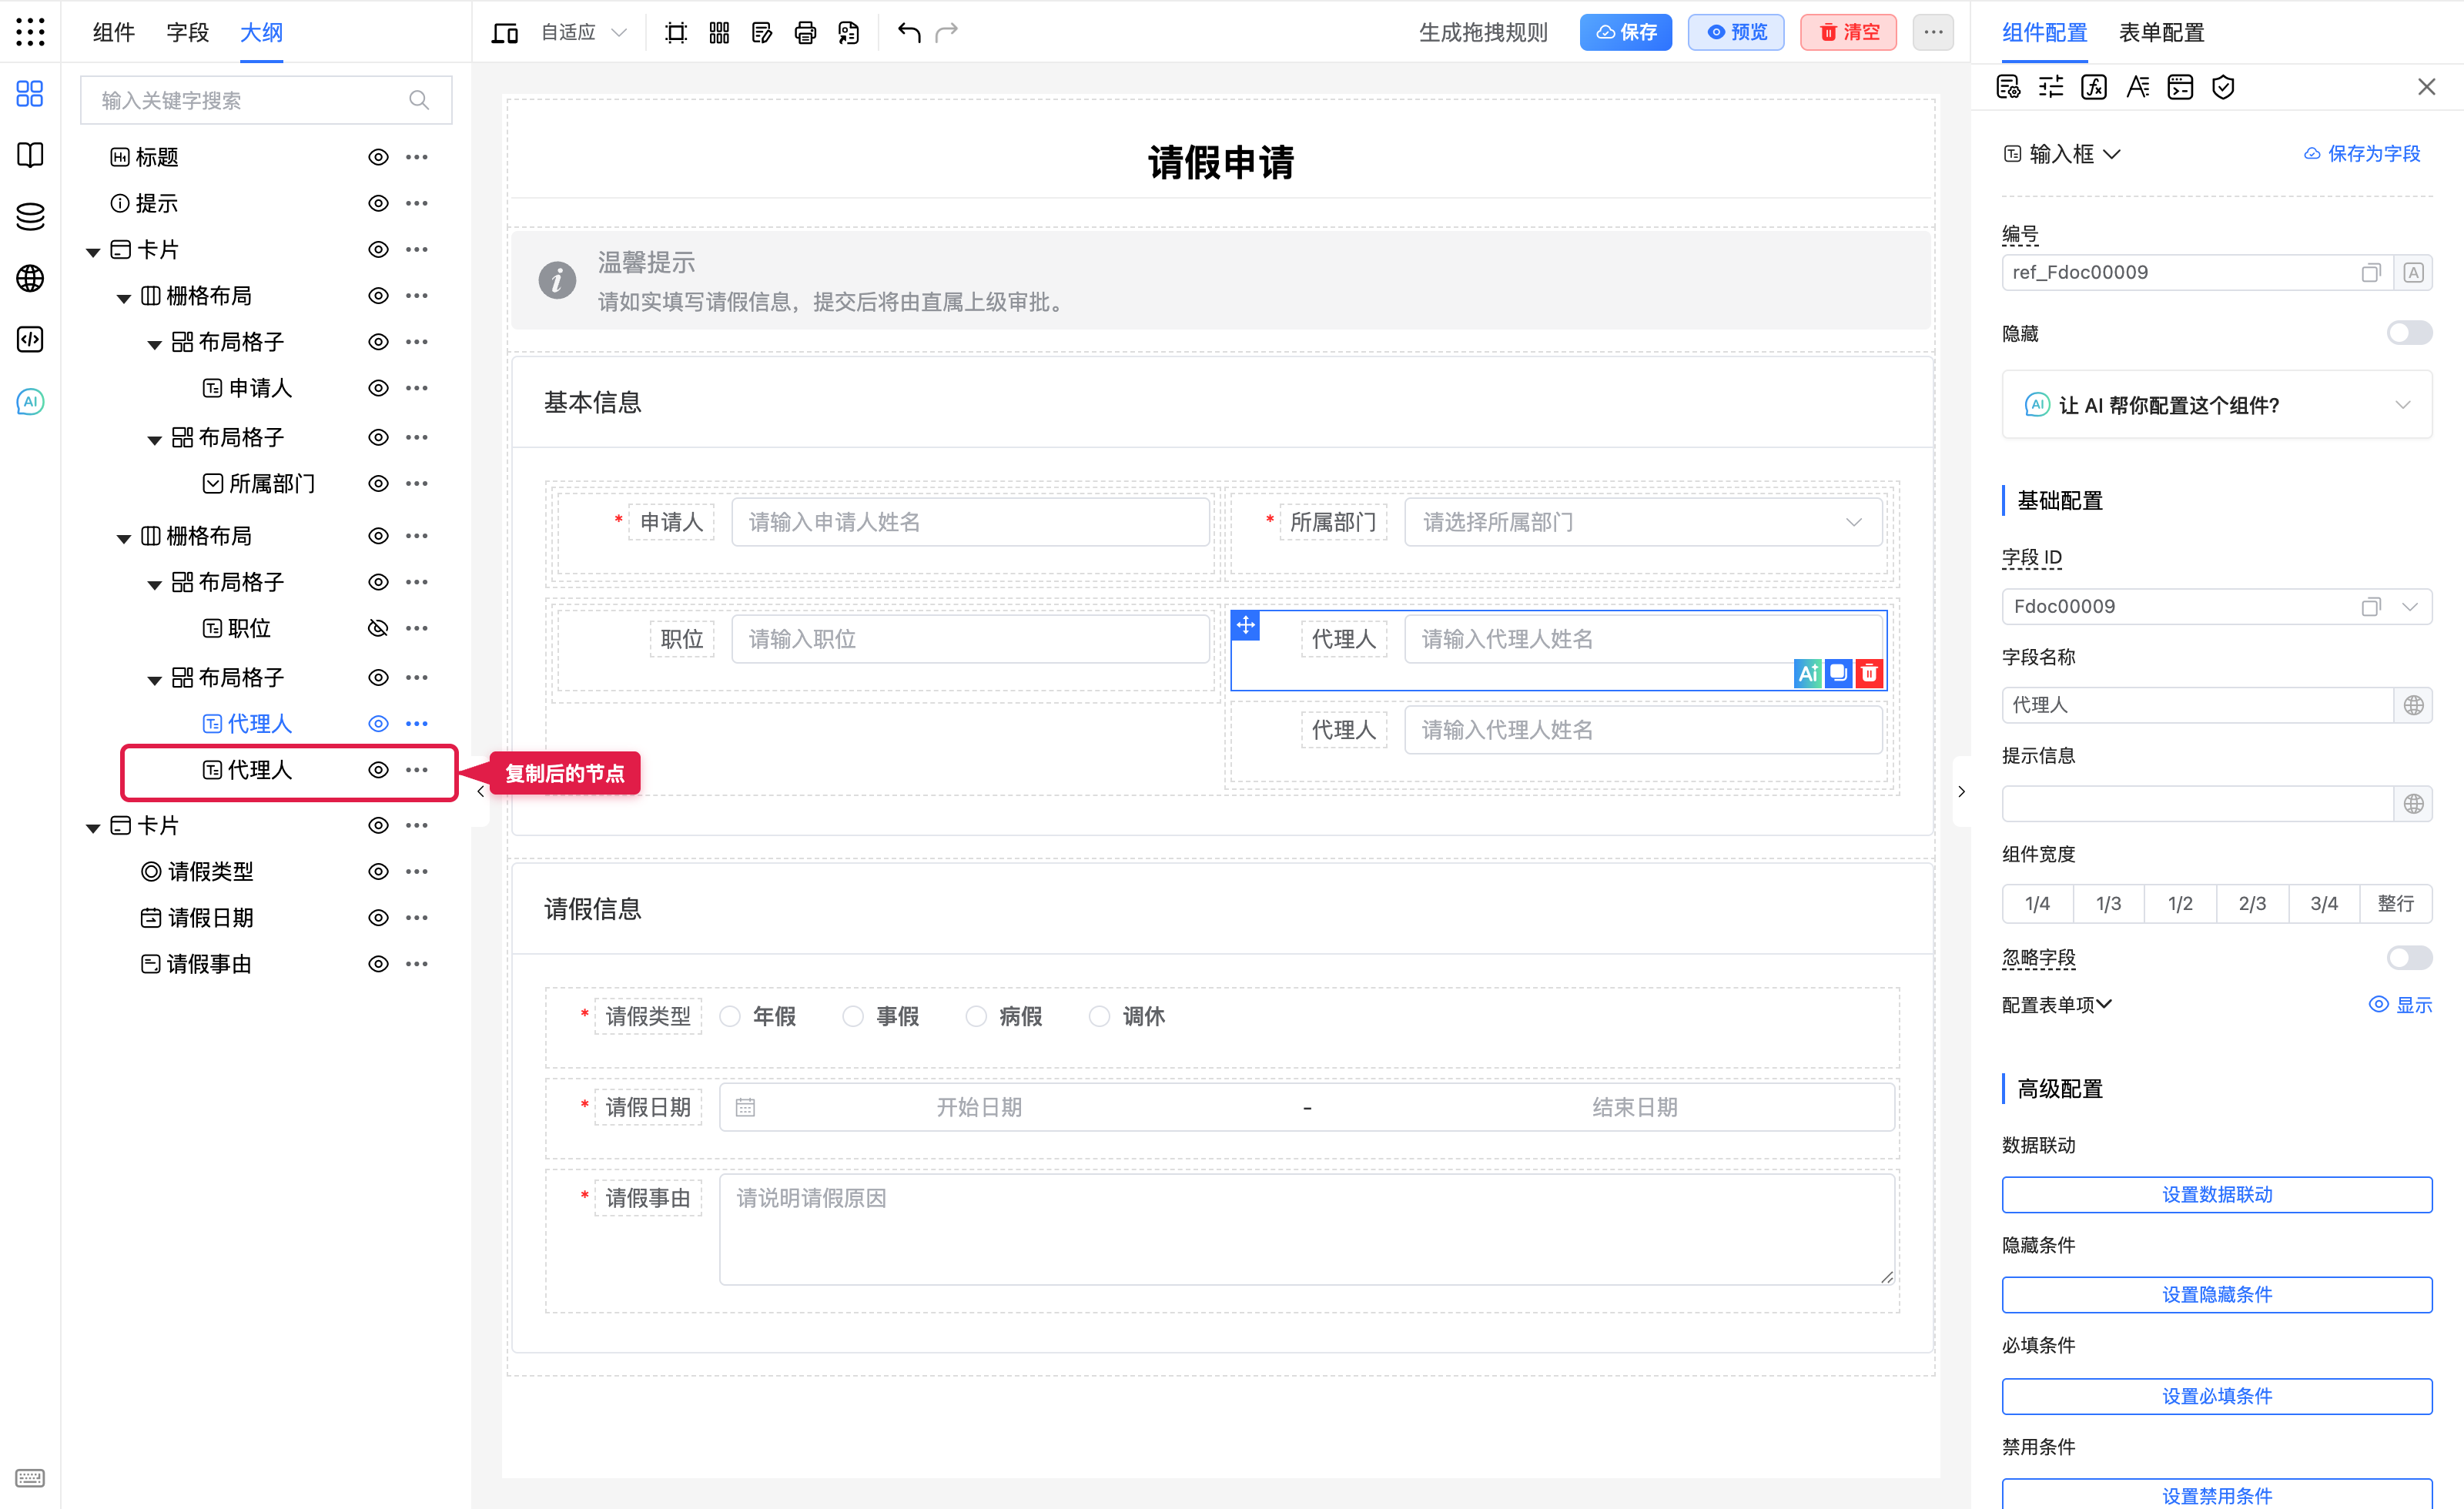Click the undo arrow in toolbar
The height and width of the screenshot is (1509, 2464).
point(908,32)
